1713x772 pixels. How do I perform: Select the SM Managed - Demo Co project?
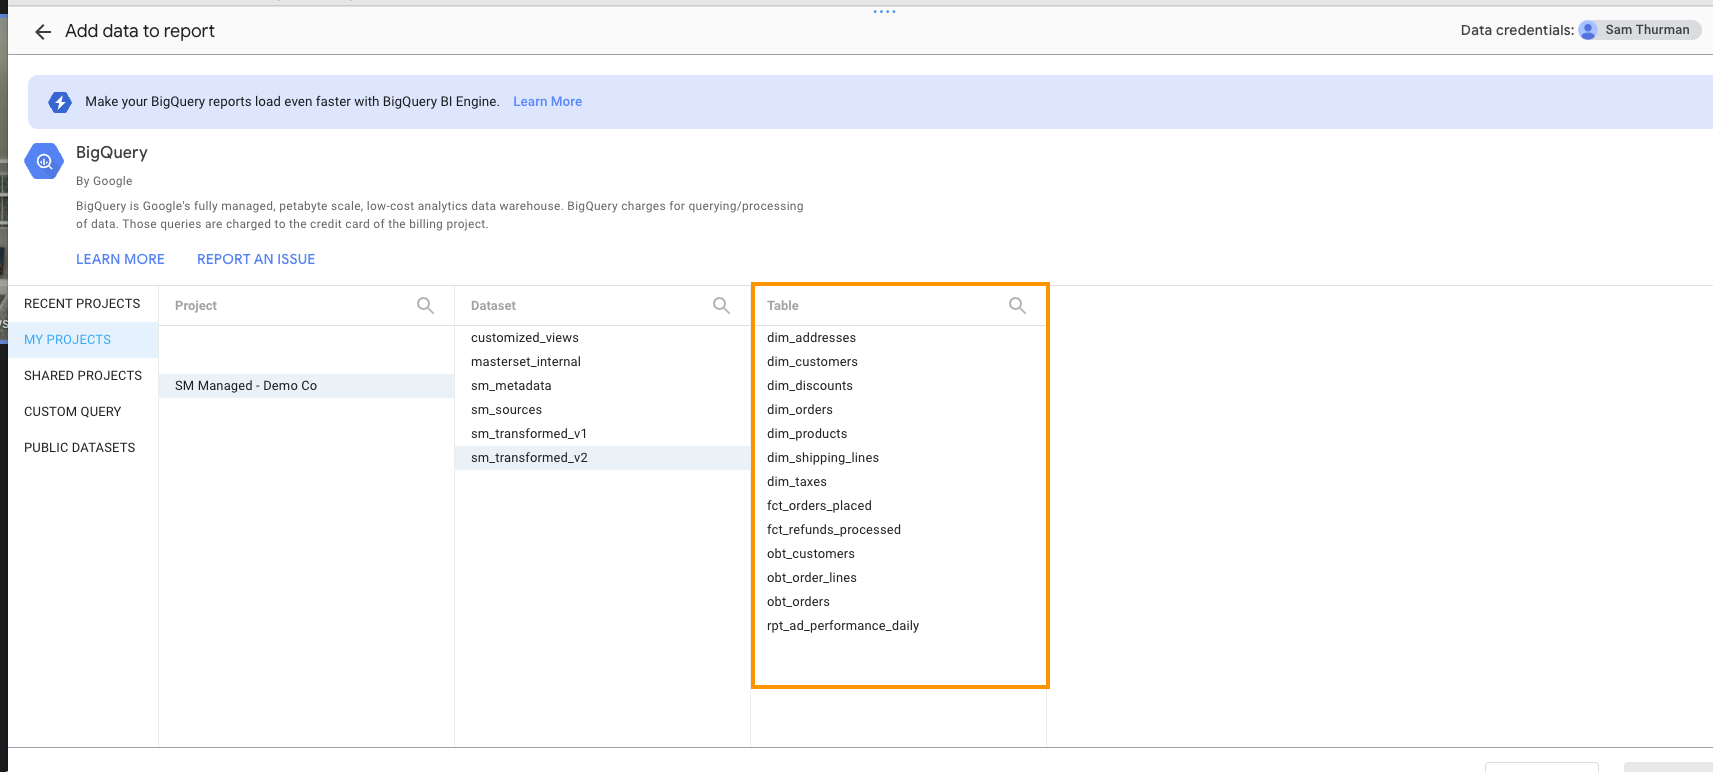306,386
